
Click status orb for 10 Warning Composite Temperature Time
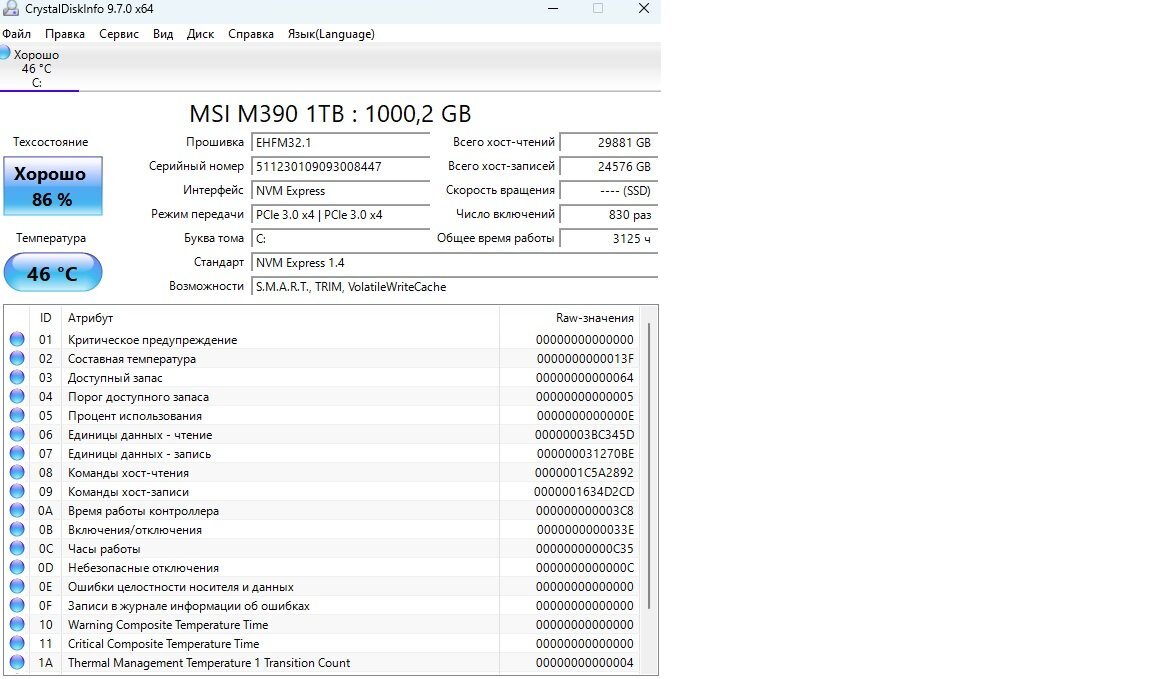pos(17,625)
